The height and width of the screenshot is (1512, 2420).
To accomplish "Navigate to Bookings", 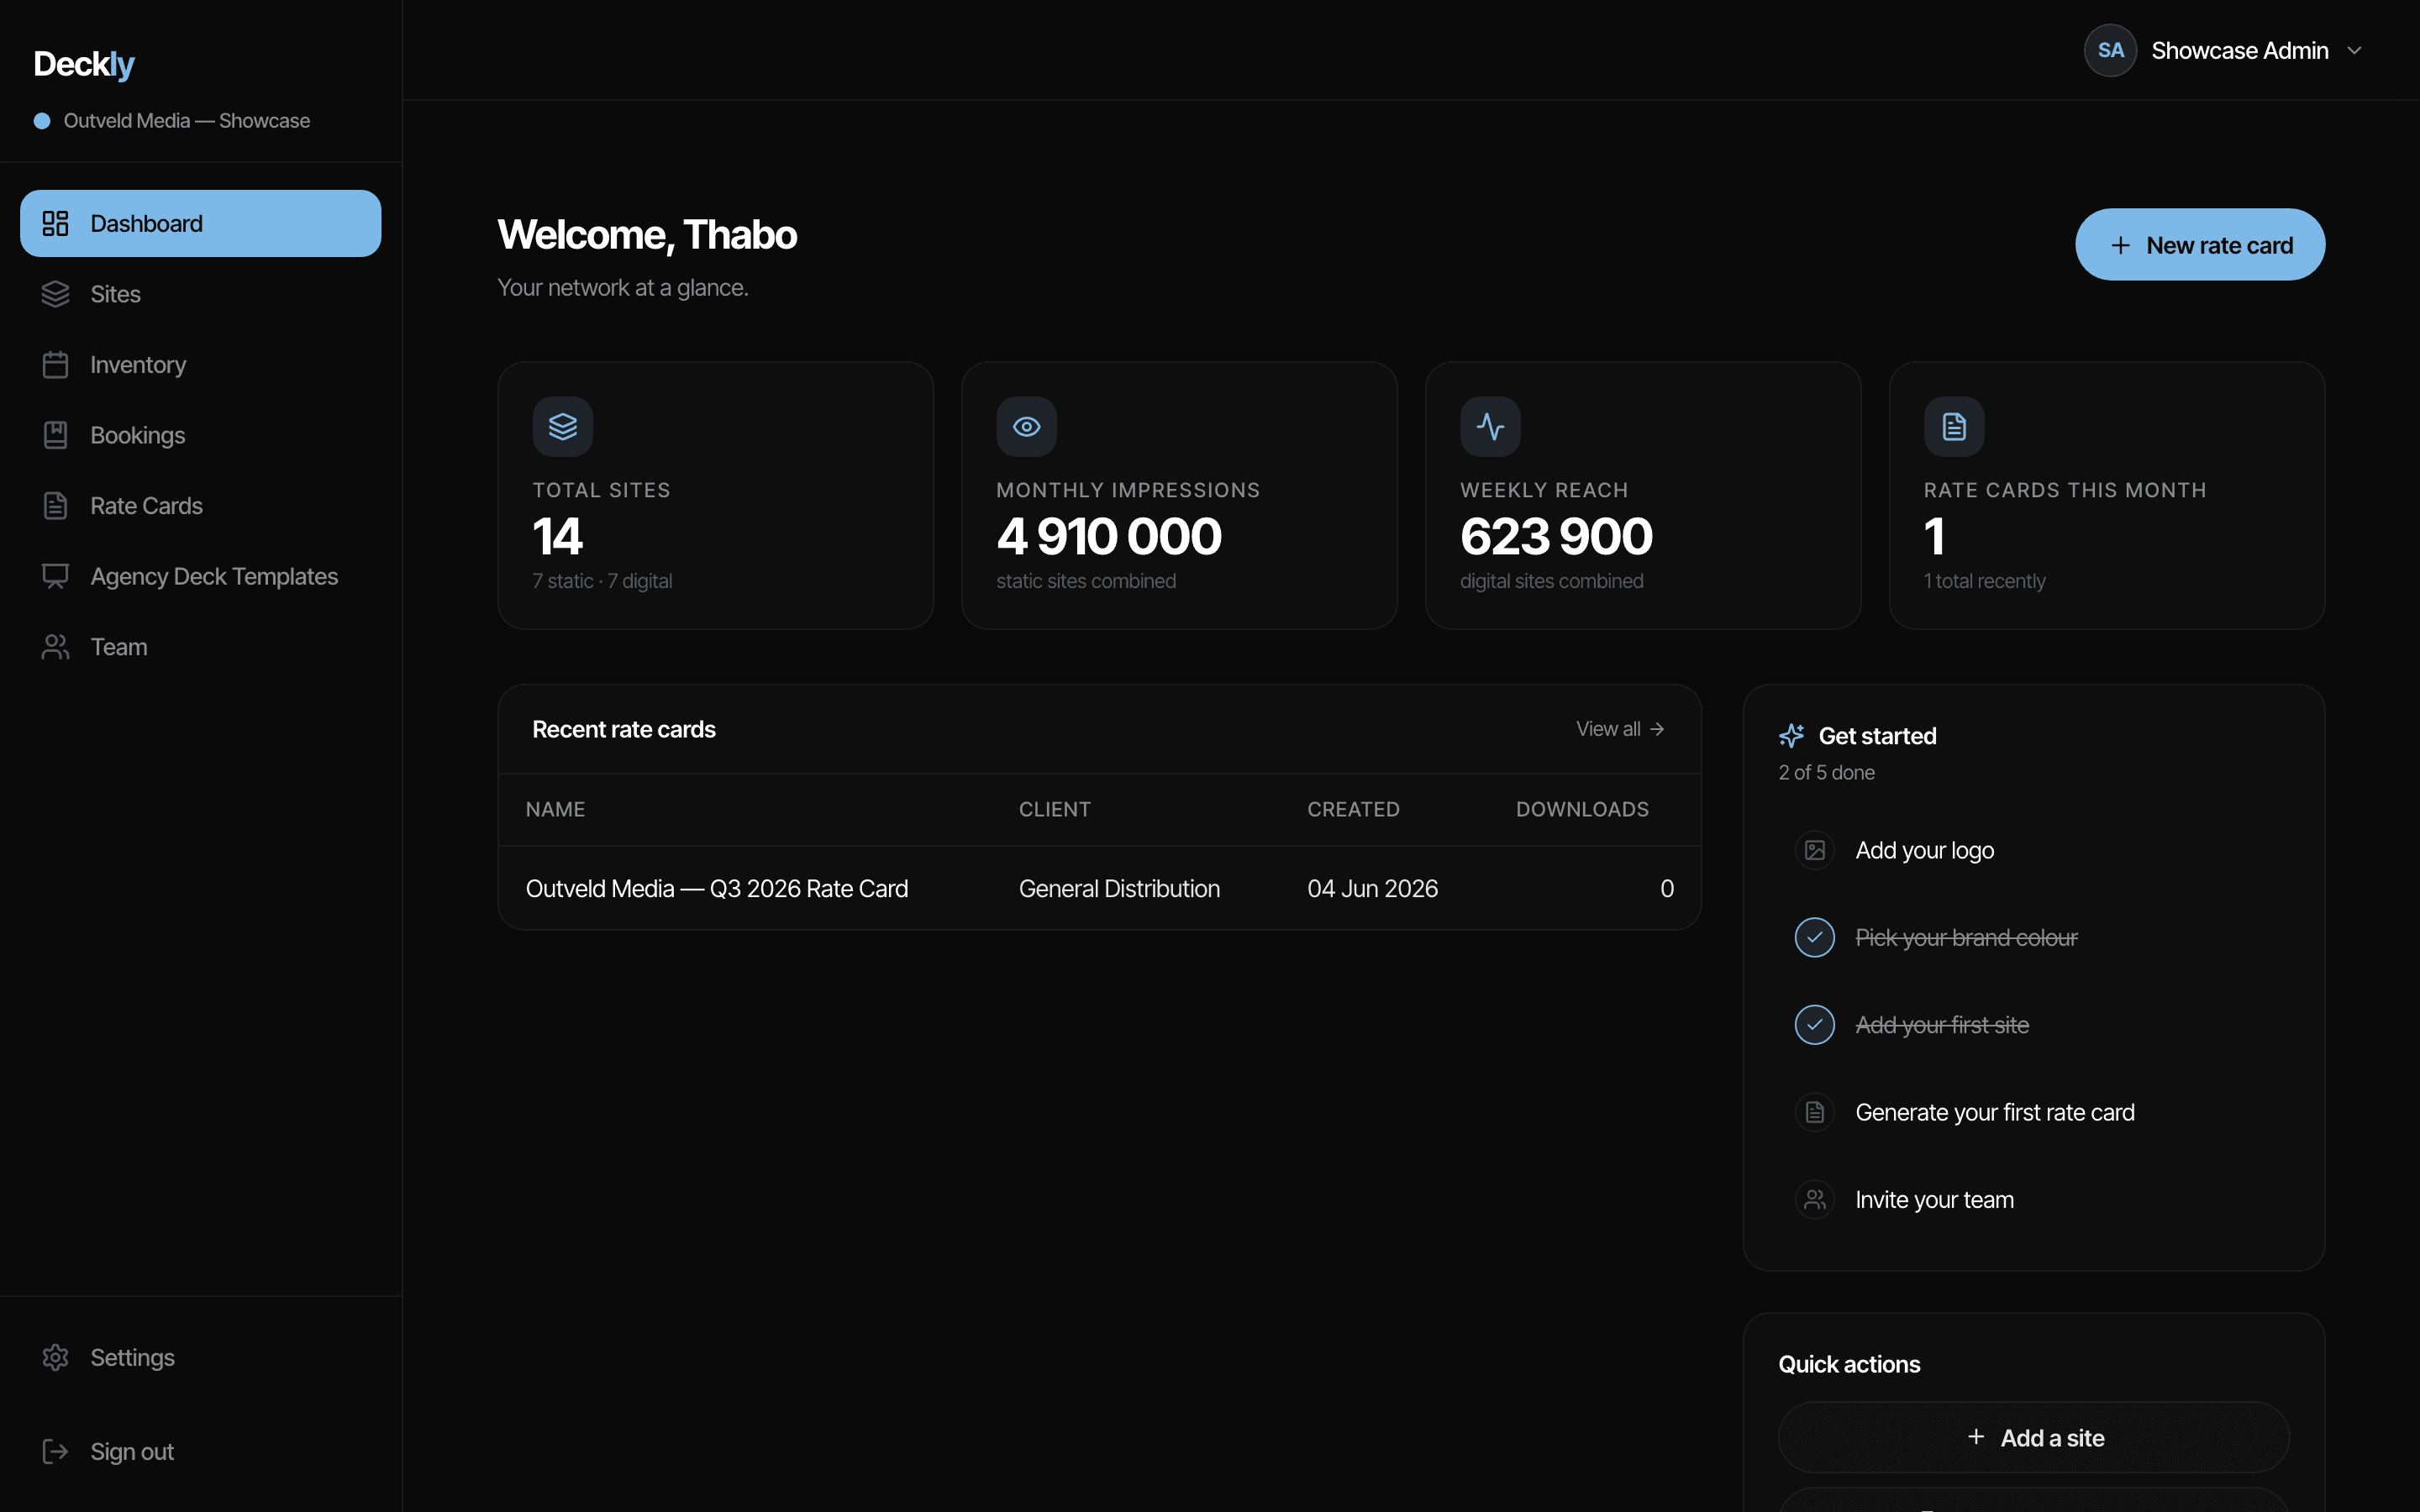I will 200,435.
